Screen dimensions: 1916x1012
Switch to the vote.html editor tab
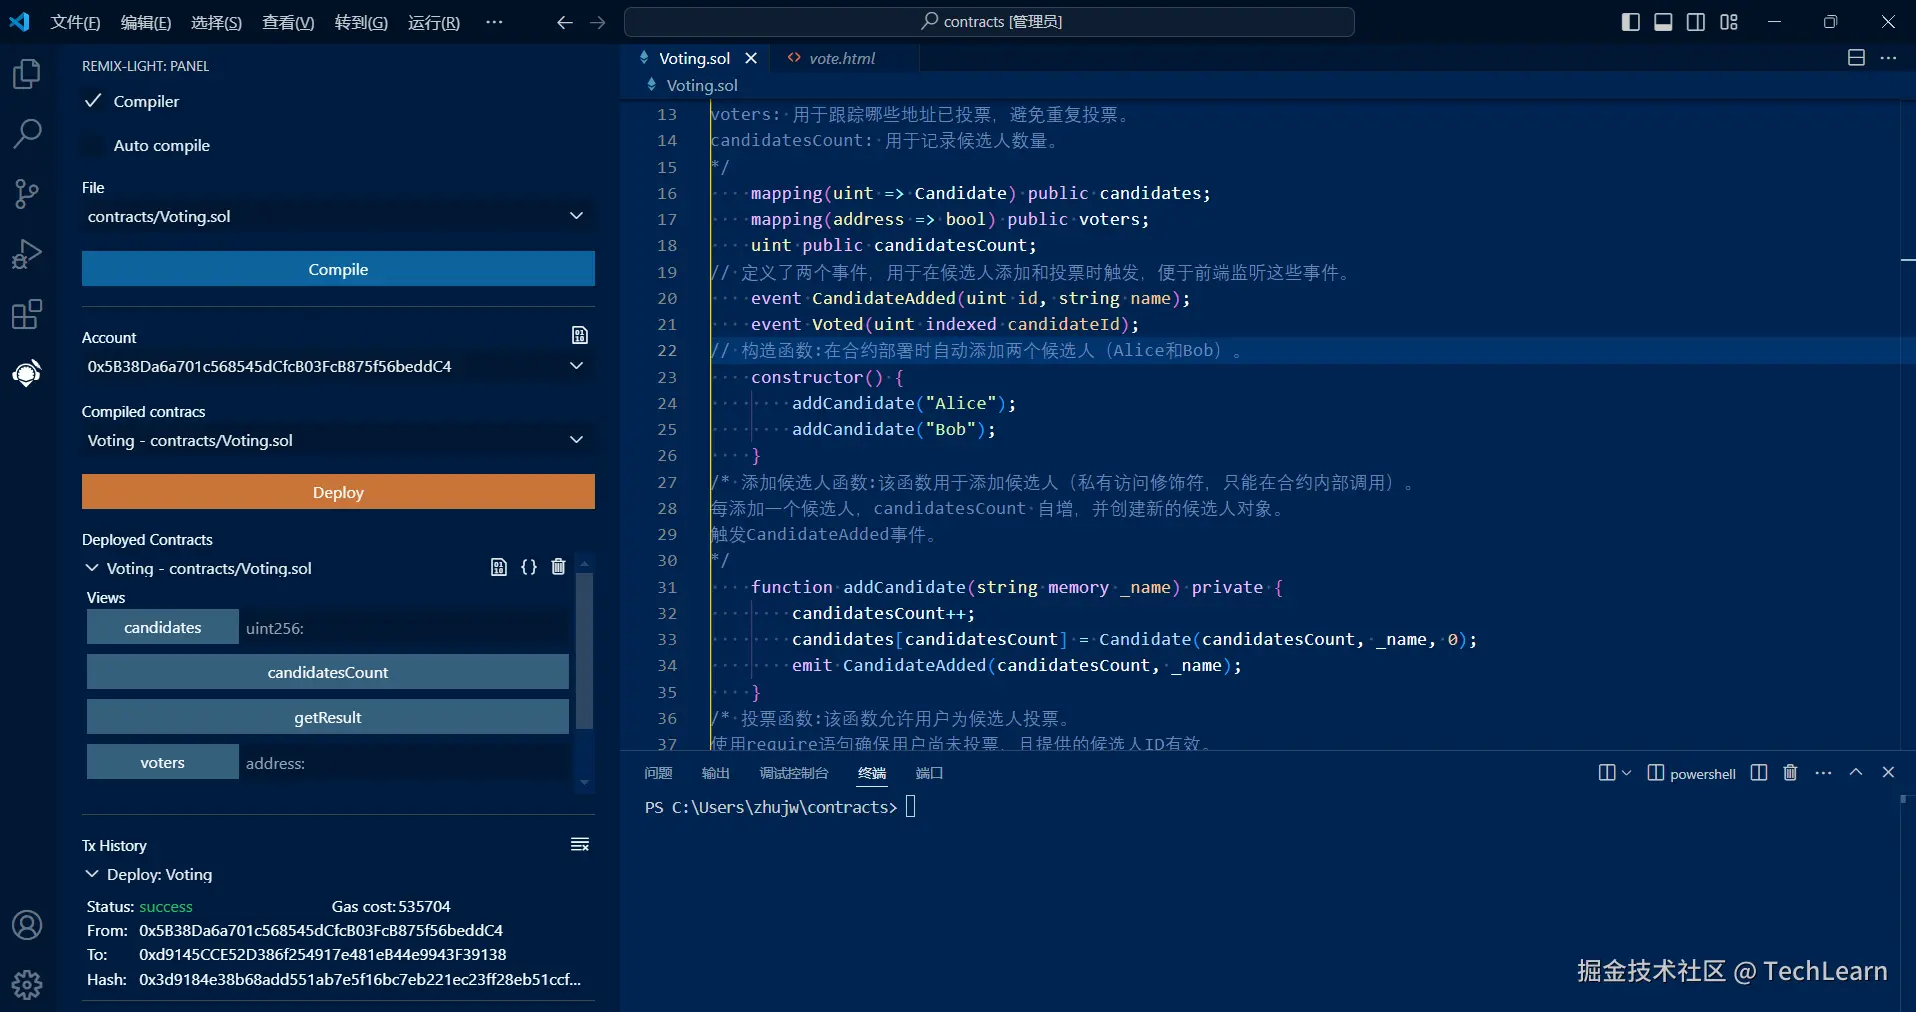pyautogui.click(x=842, y=58)
